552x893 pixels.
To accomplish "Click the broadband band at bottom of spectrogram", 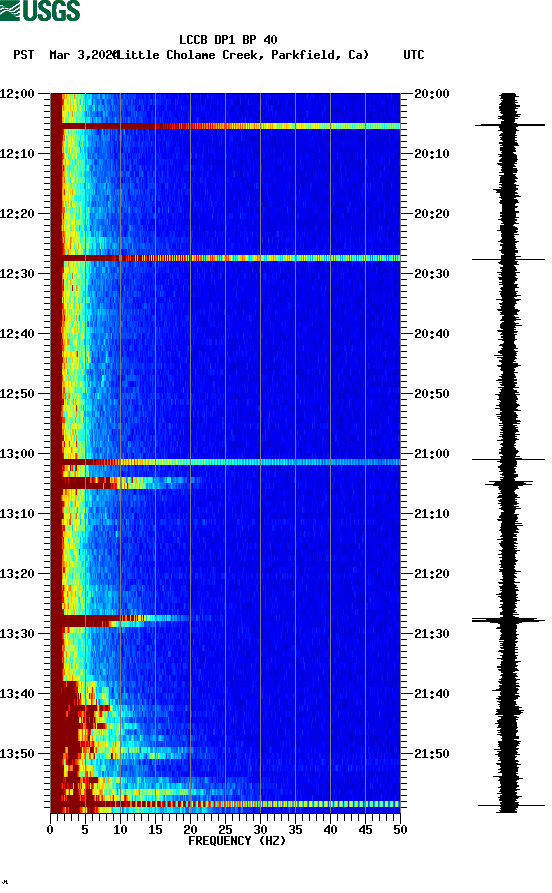I will (x=226, y=804).
